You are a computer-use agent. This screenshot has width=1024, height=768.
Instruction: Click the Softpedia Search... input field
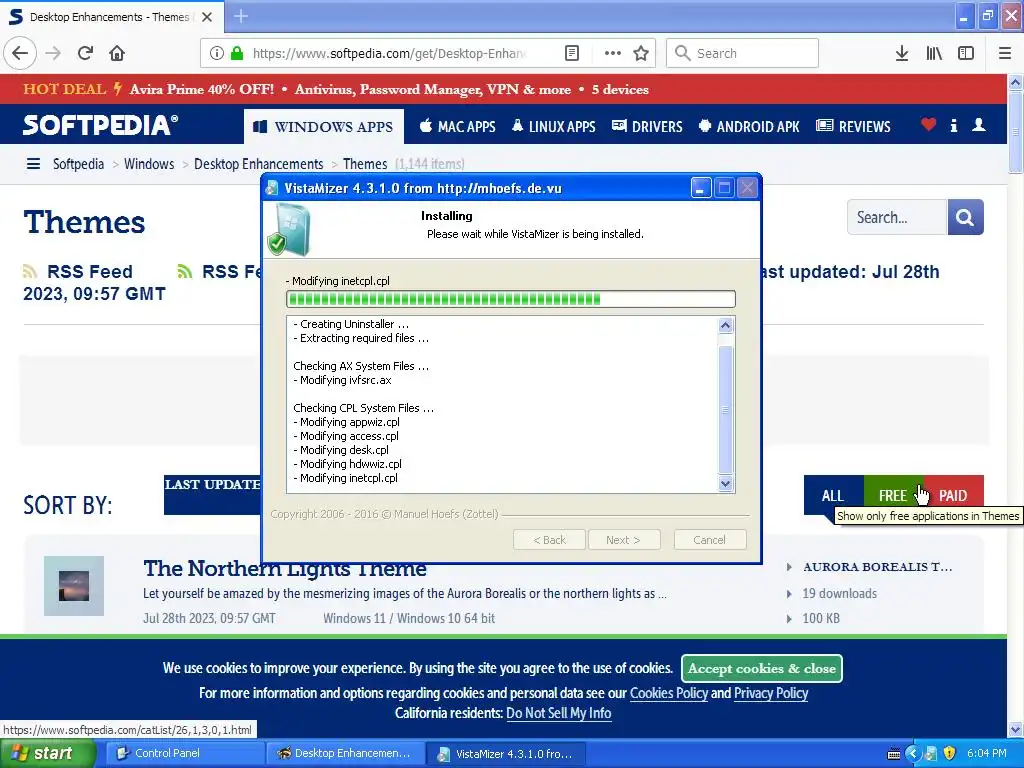click(897, 217)
